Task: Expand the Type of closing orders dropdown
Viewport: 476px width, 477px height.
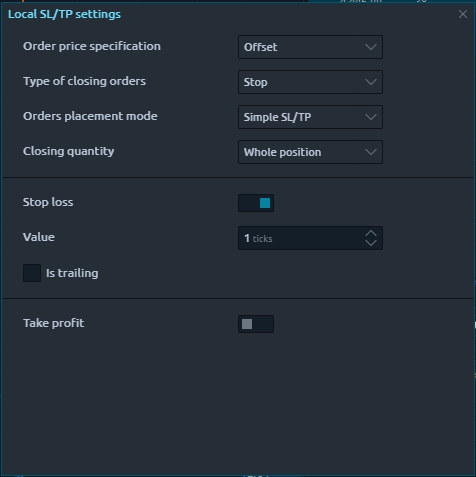Action: click(x=310, y=82)
